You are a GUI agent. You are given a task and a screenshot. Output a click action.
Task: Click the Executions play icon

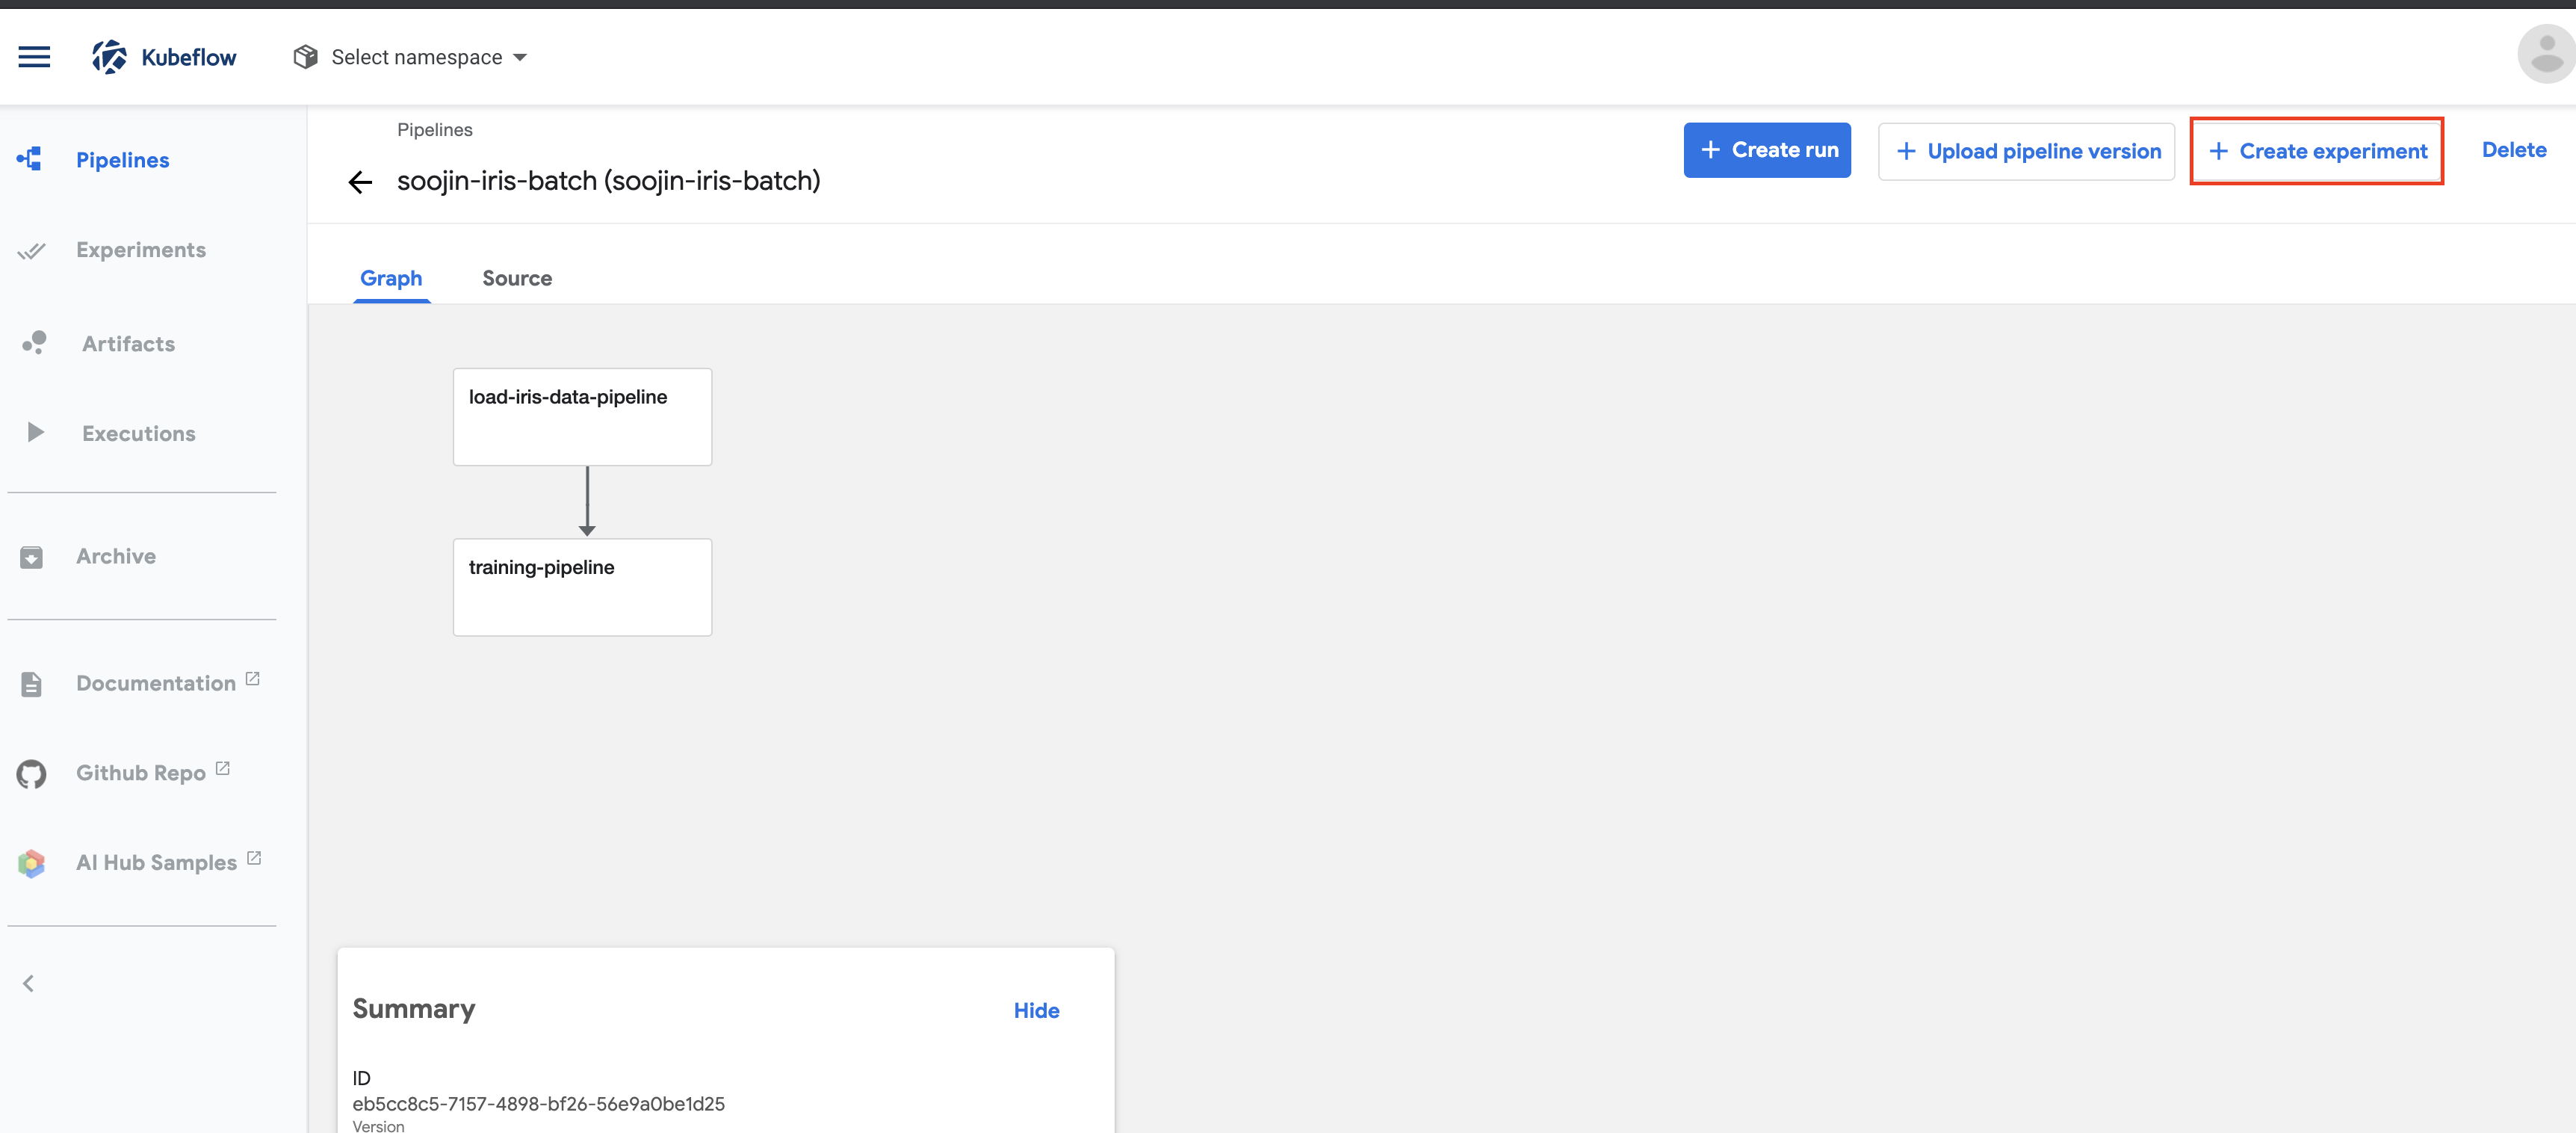tap(35, 432)
